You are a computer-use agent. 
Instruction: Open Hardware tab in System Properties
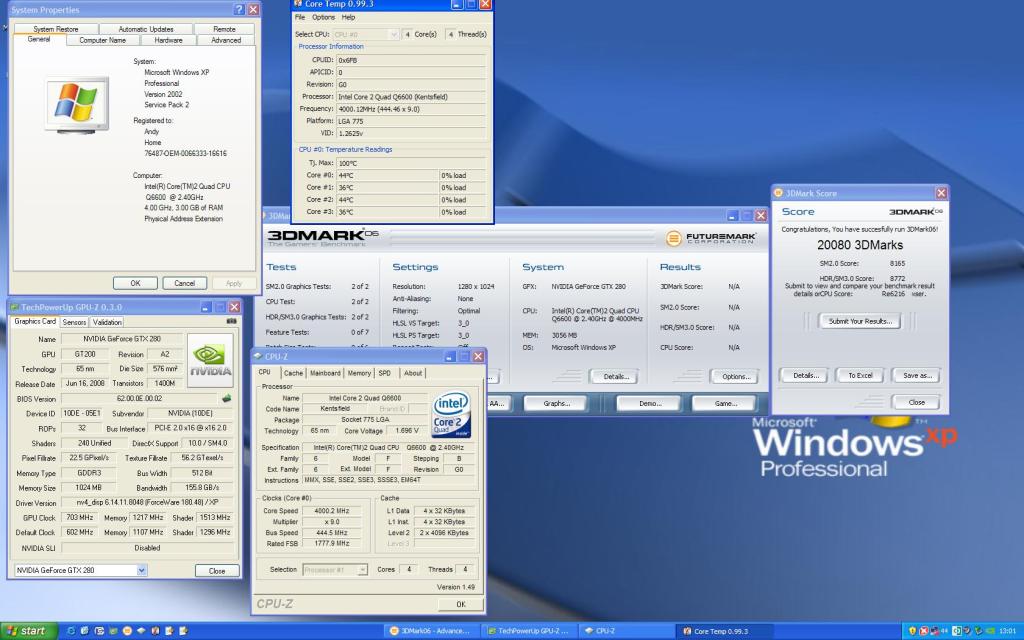168,40
